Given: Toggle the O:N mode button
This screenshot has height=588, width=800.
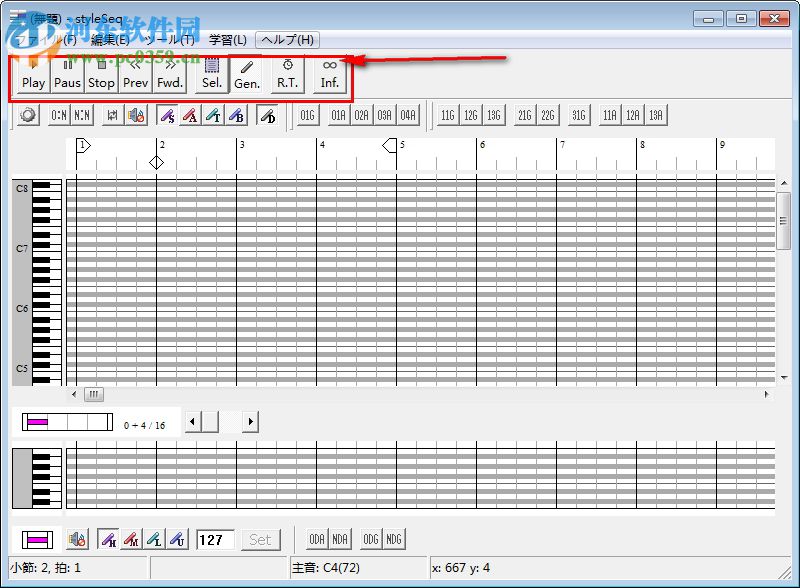Looking at the screenshot, I should tap(60, 115).
